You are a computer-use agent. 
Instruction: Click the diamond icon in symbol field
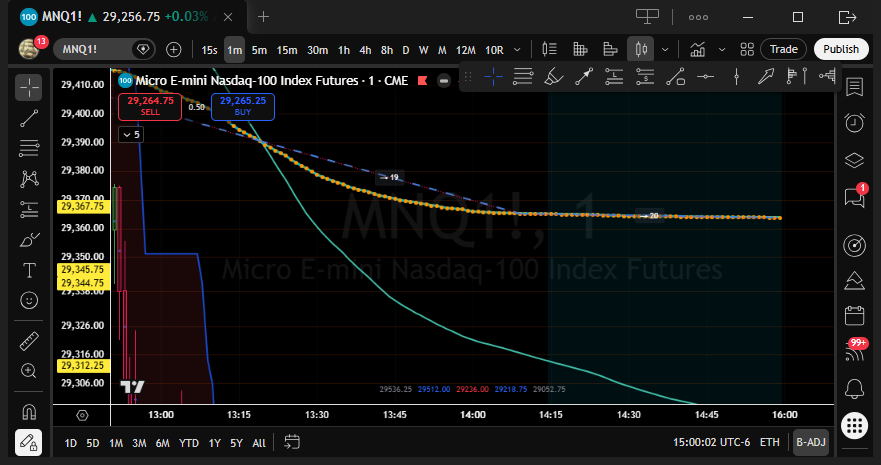point(143,49)
